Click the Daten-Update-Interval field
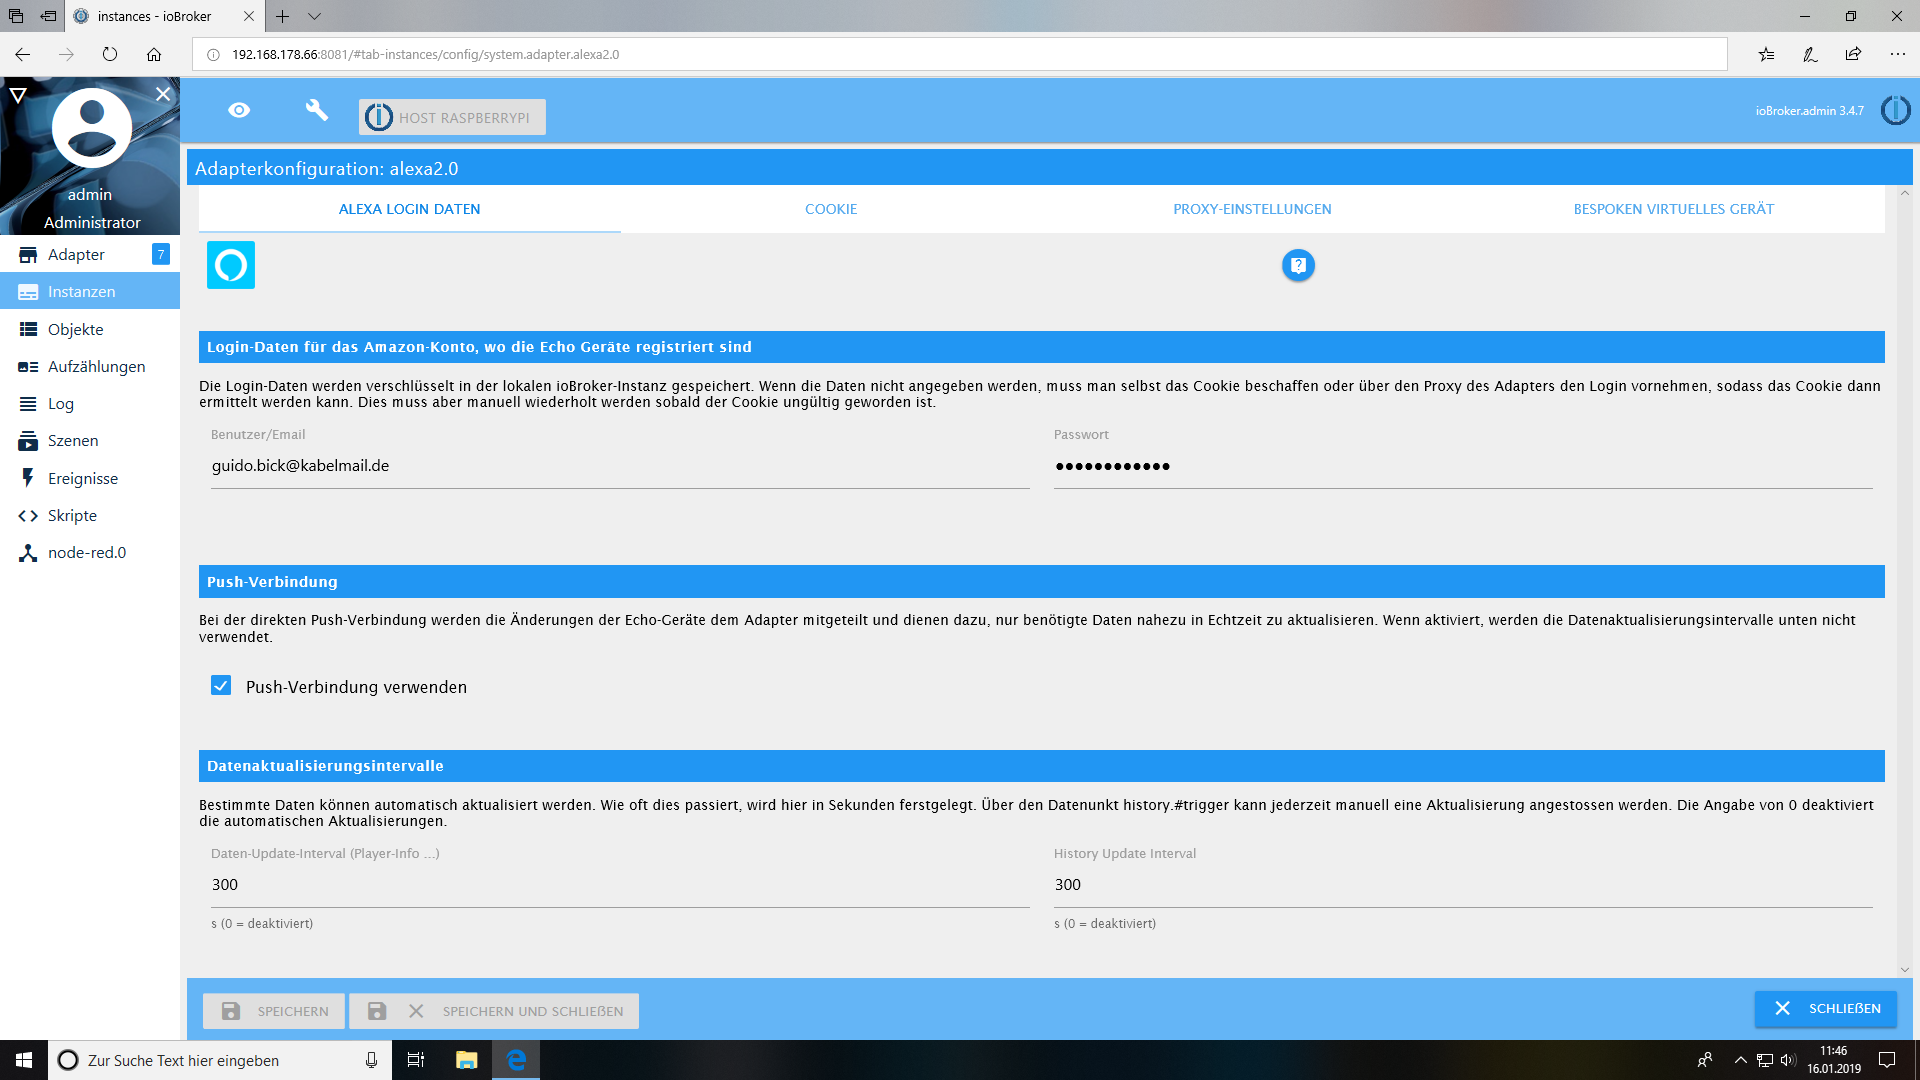The height and width of the screenshot is (1080, 1920). click(620, 885)
